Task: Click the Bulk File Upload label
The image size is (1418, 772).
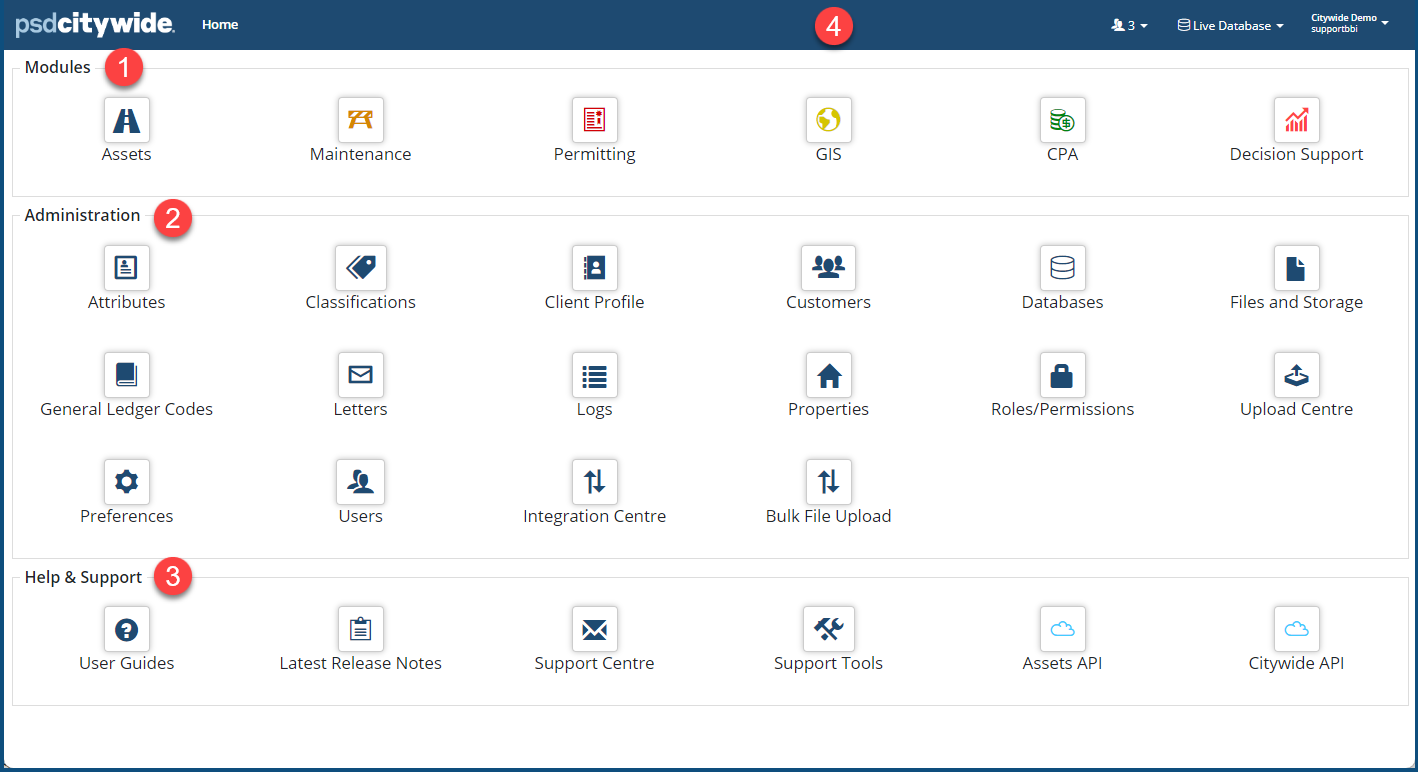Action: [x=829, y=516]
